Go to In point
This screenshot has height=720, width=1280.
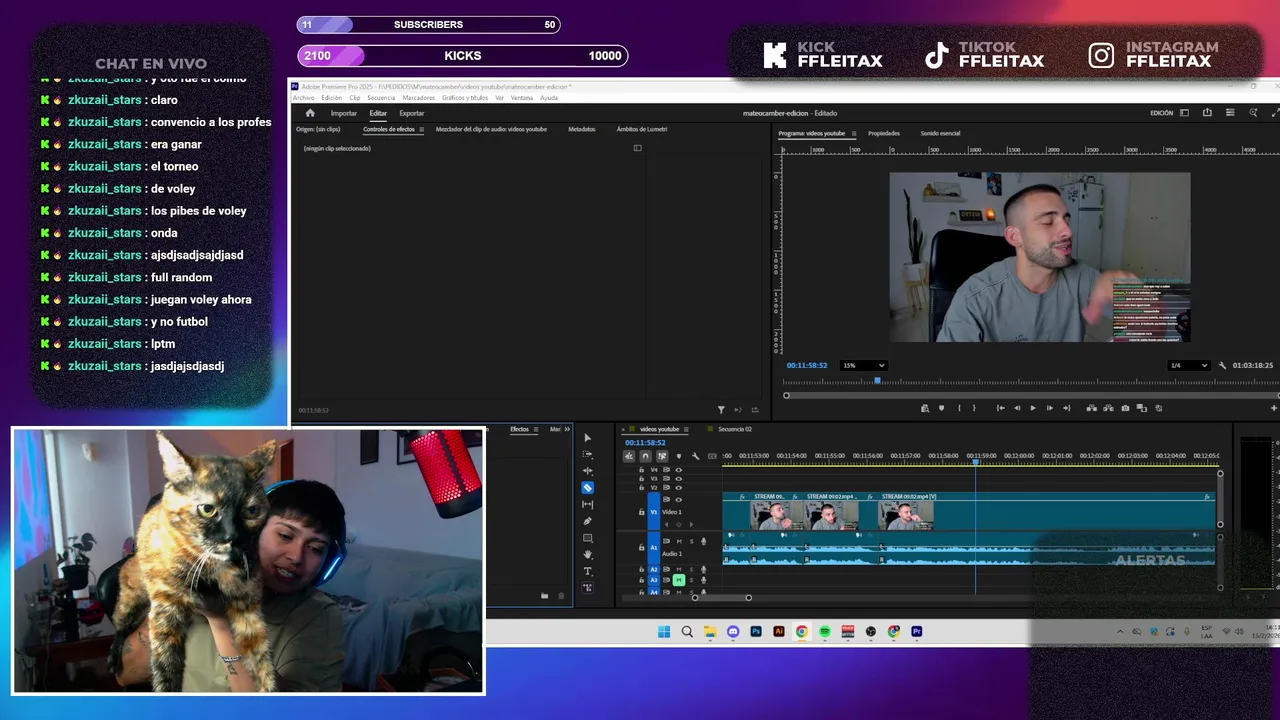pos(1001,408)
